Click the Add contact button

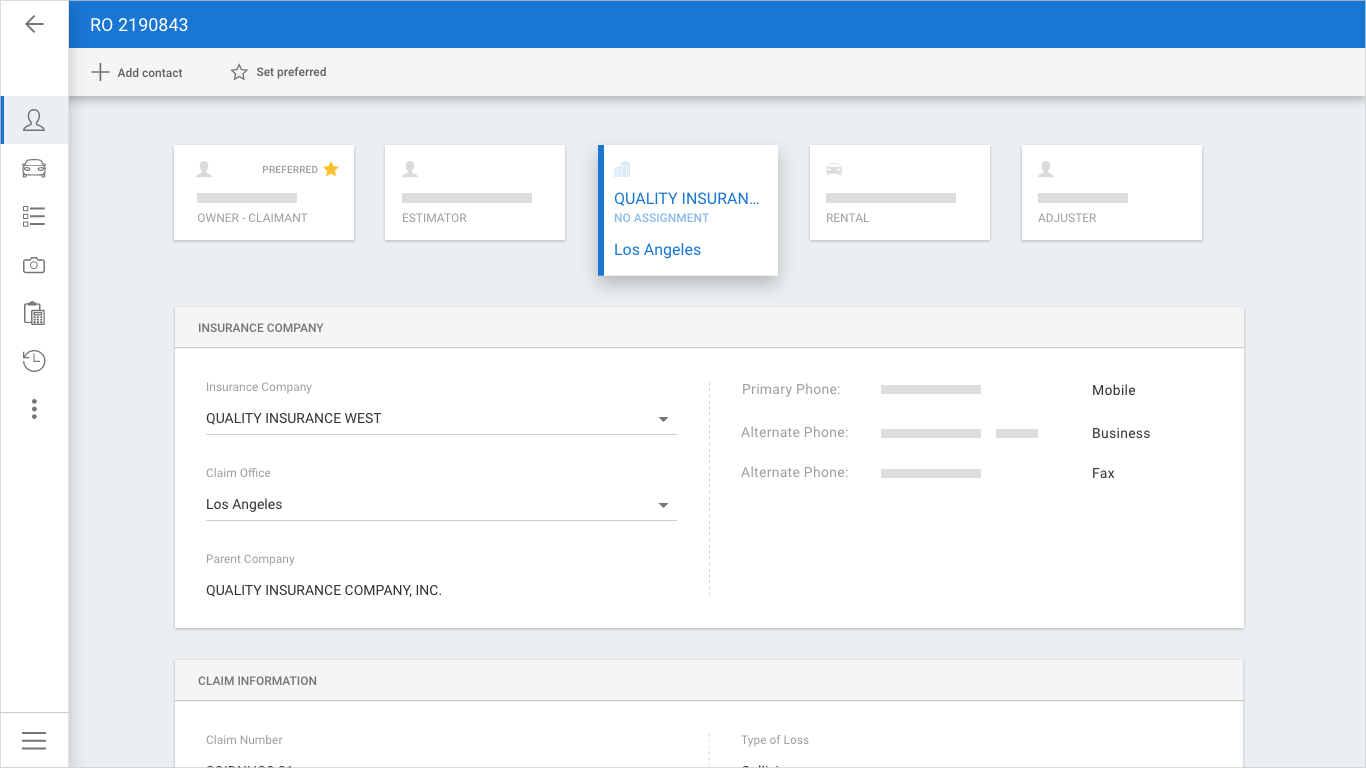(137, 72)
